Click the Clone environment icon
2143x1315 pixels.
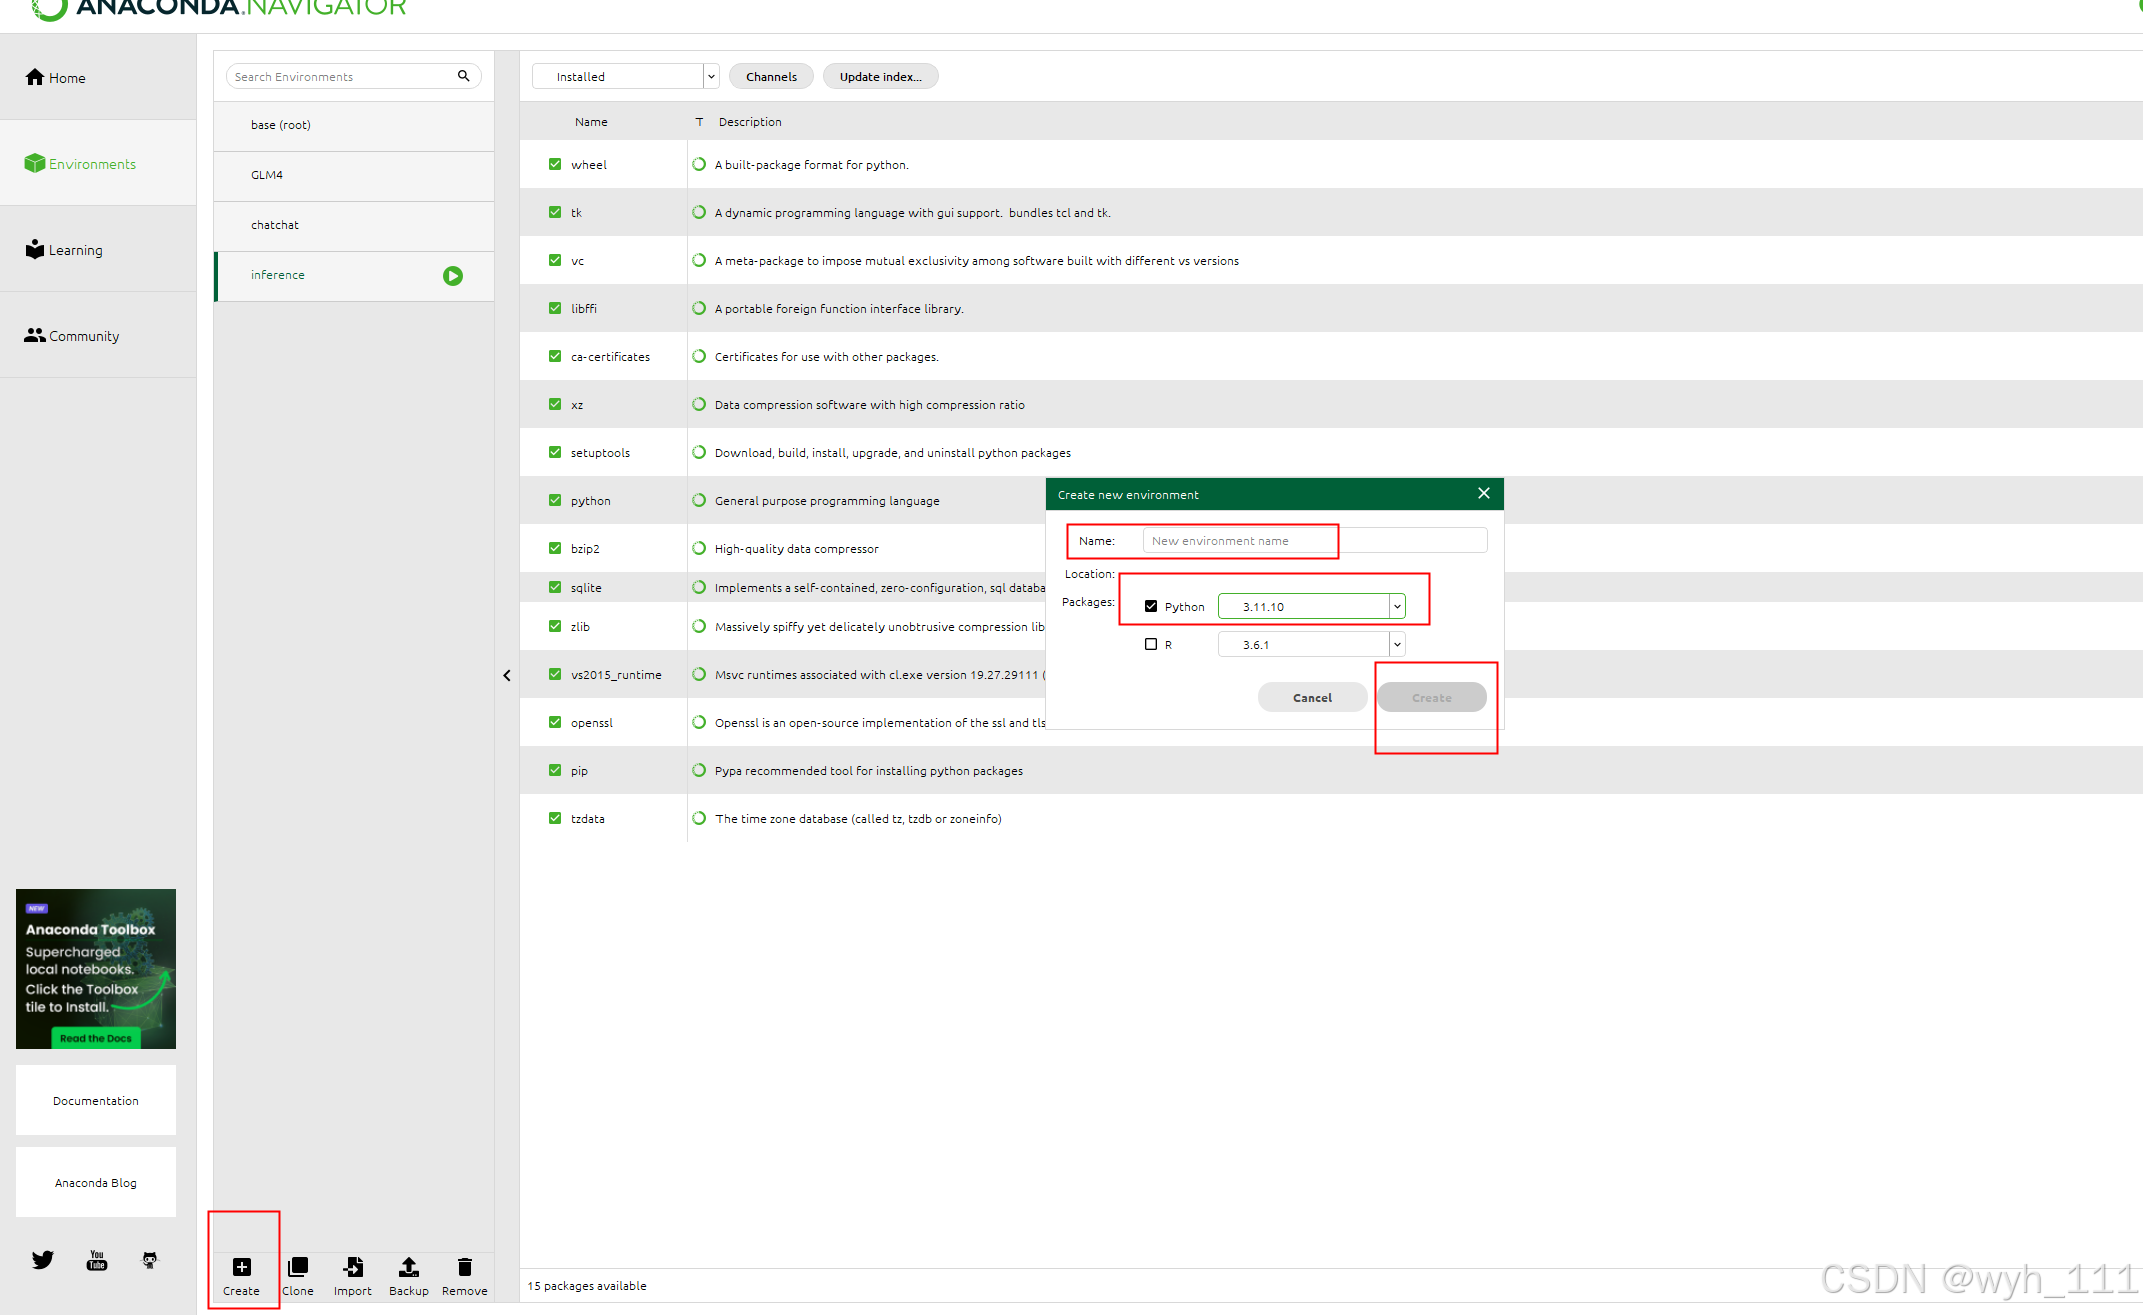[x=297, y=1267]
